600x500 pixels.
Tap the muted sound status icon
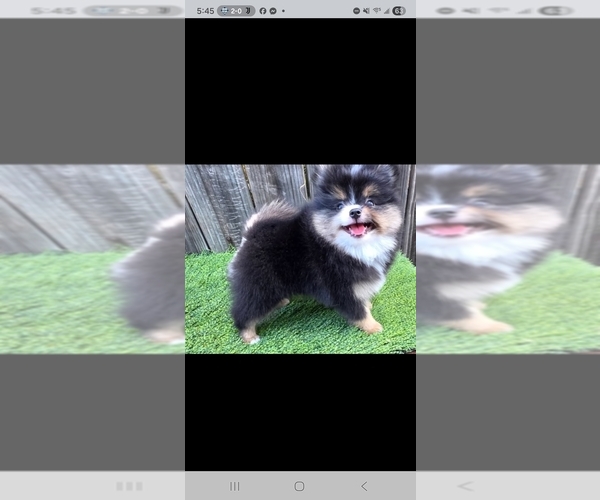(366, 11)
